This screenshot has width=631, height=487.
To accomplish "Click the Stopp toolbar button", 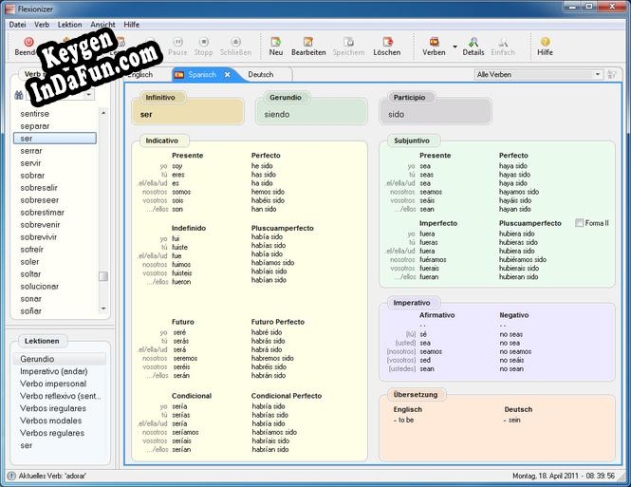I will (203, 47).
